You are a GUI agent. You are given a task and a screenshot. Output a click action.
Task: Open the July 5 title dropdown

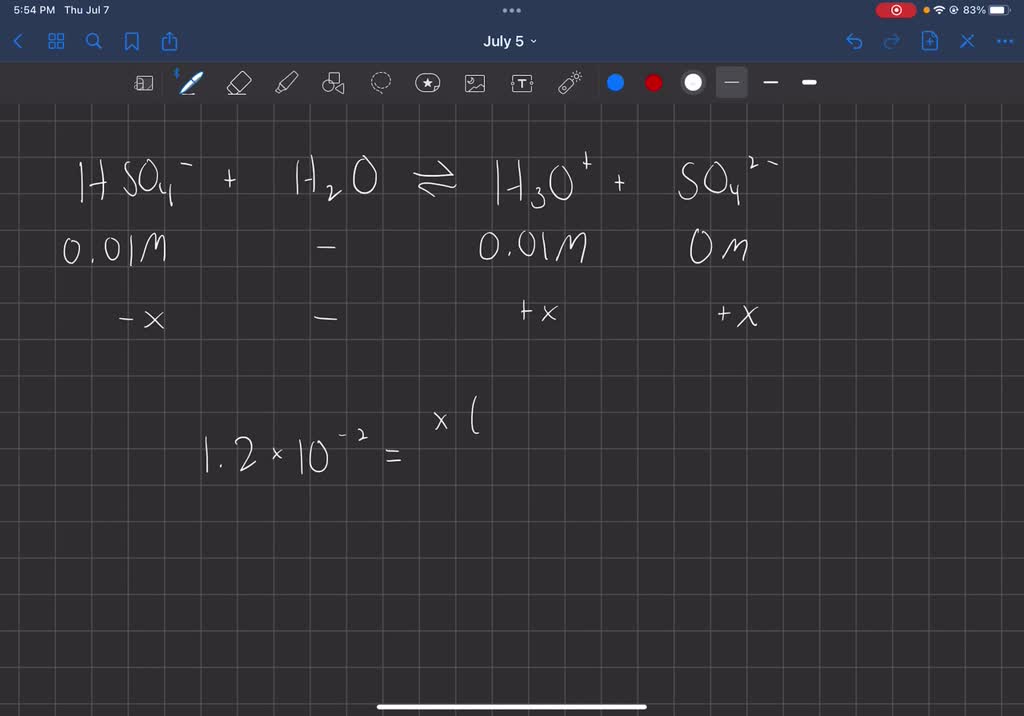point(510,41)
